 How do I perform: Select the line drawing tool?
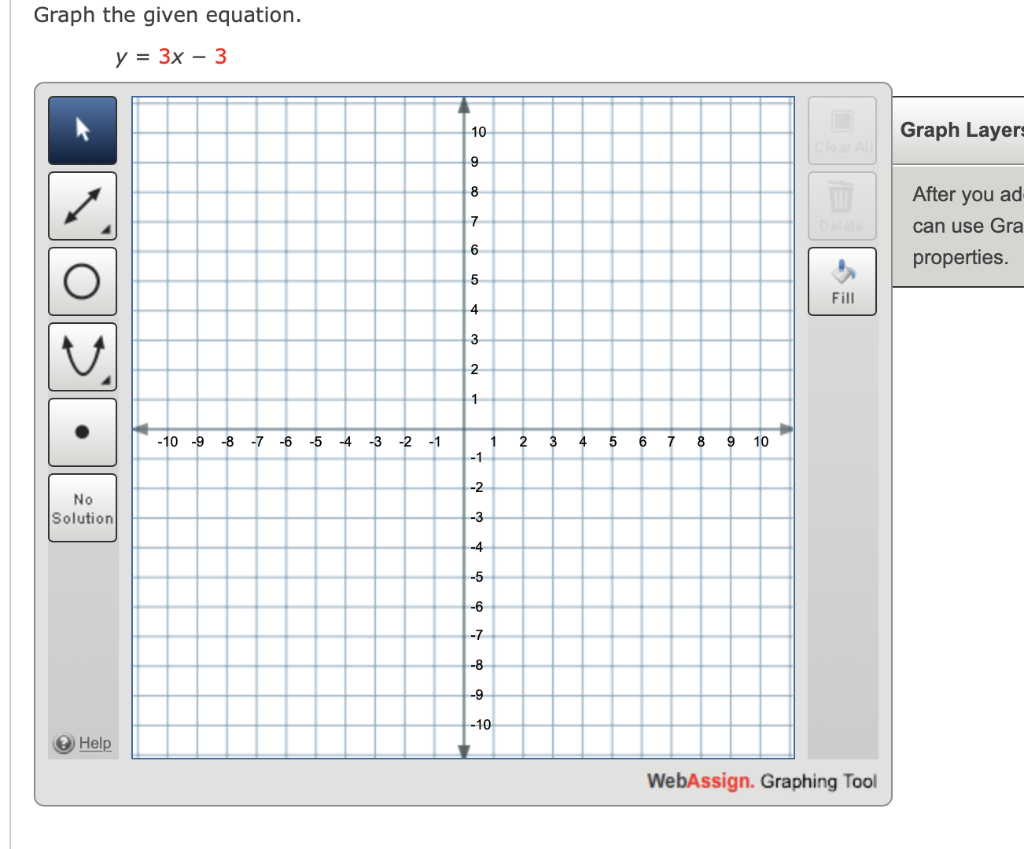82,205
